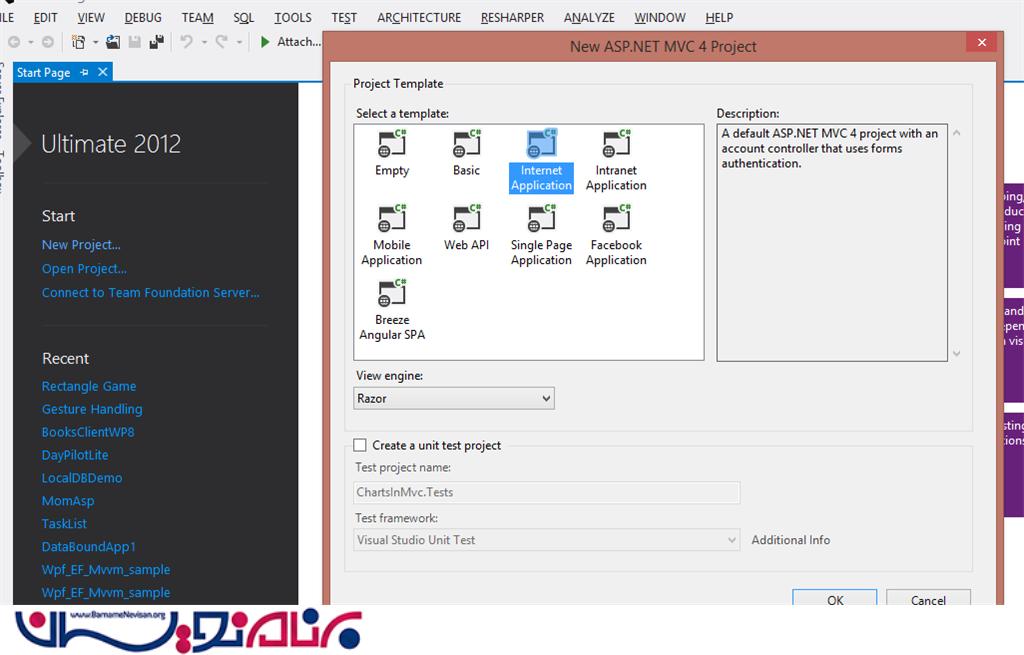Viewport: 1024px width, 655px height.
Task: Open the Rectangle Game recent project
Action: (89, 386)
